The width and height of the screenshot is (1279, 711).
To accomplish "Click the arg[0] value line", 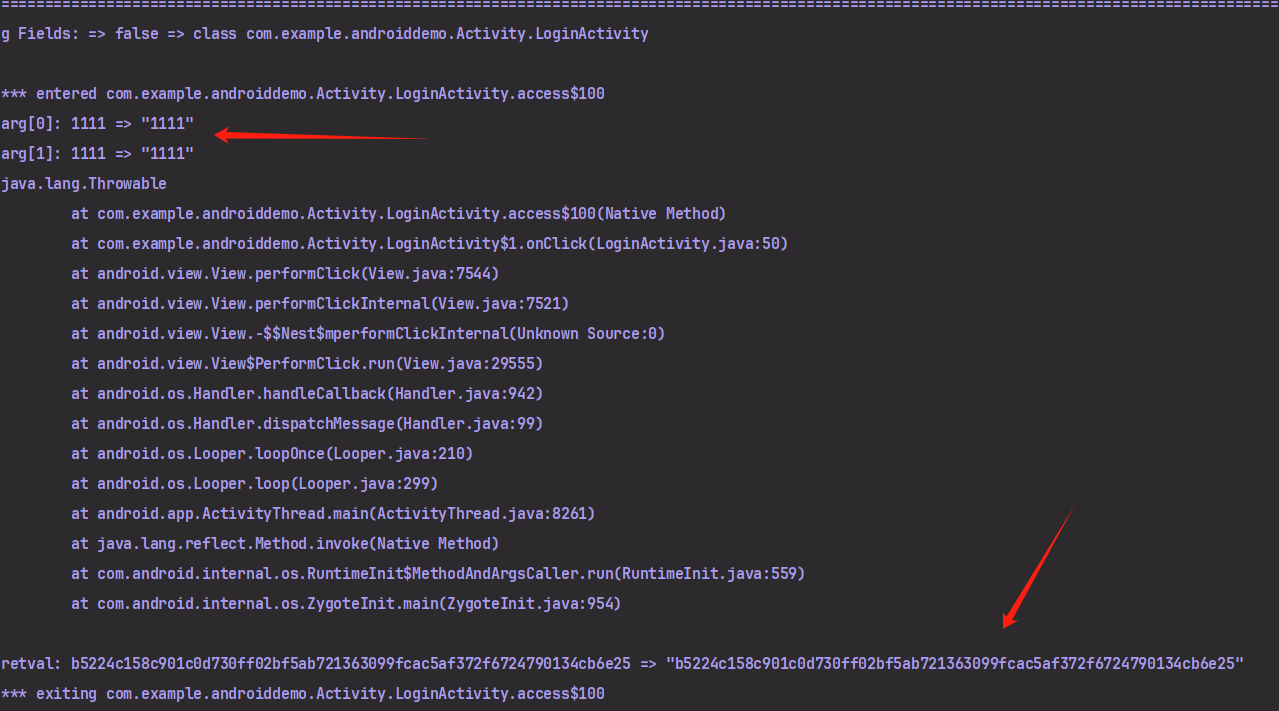I will coord(97,124).
